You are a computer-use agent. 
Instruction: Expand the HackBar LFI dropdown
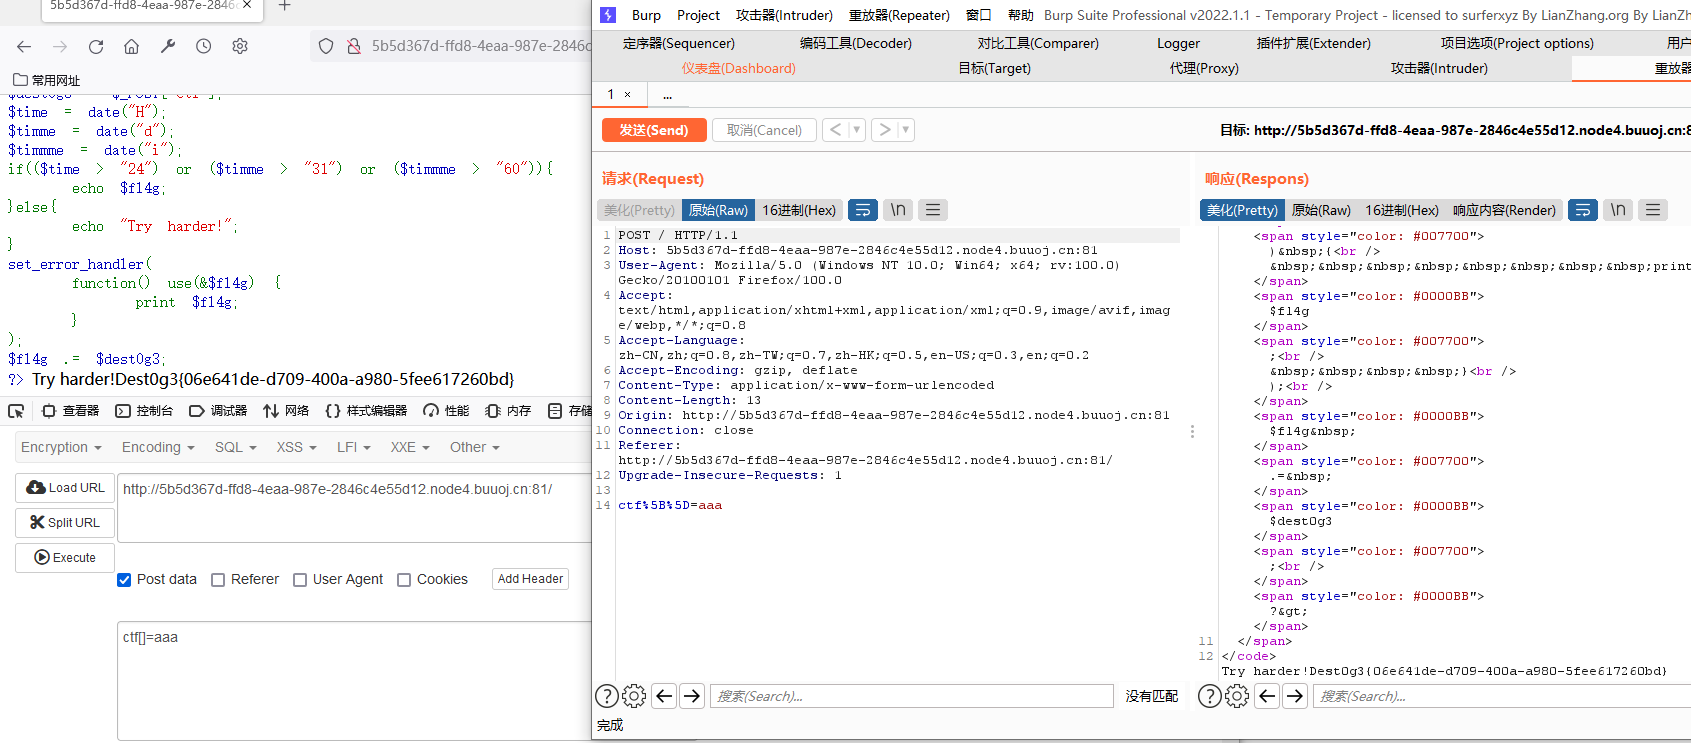[354, 447]
